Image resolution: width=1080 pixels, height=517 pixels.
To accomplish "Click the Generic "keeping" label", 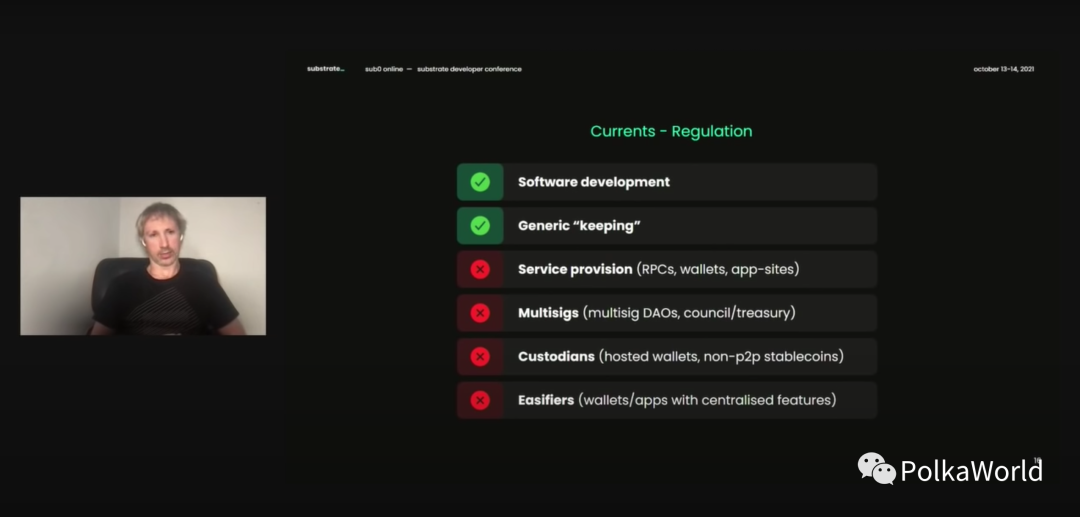I will tap(579, 226).
